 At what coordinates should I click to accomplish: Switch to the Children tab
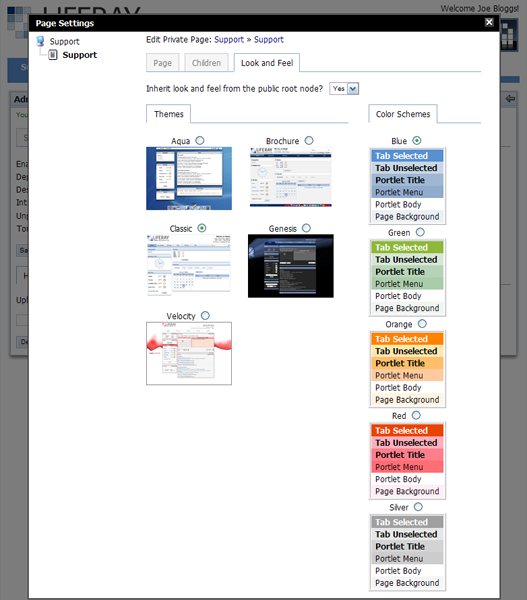(x=206, y=63)
